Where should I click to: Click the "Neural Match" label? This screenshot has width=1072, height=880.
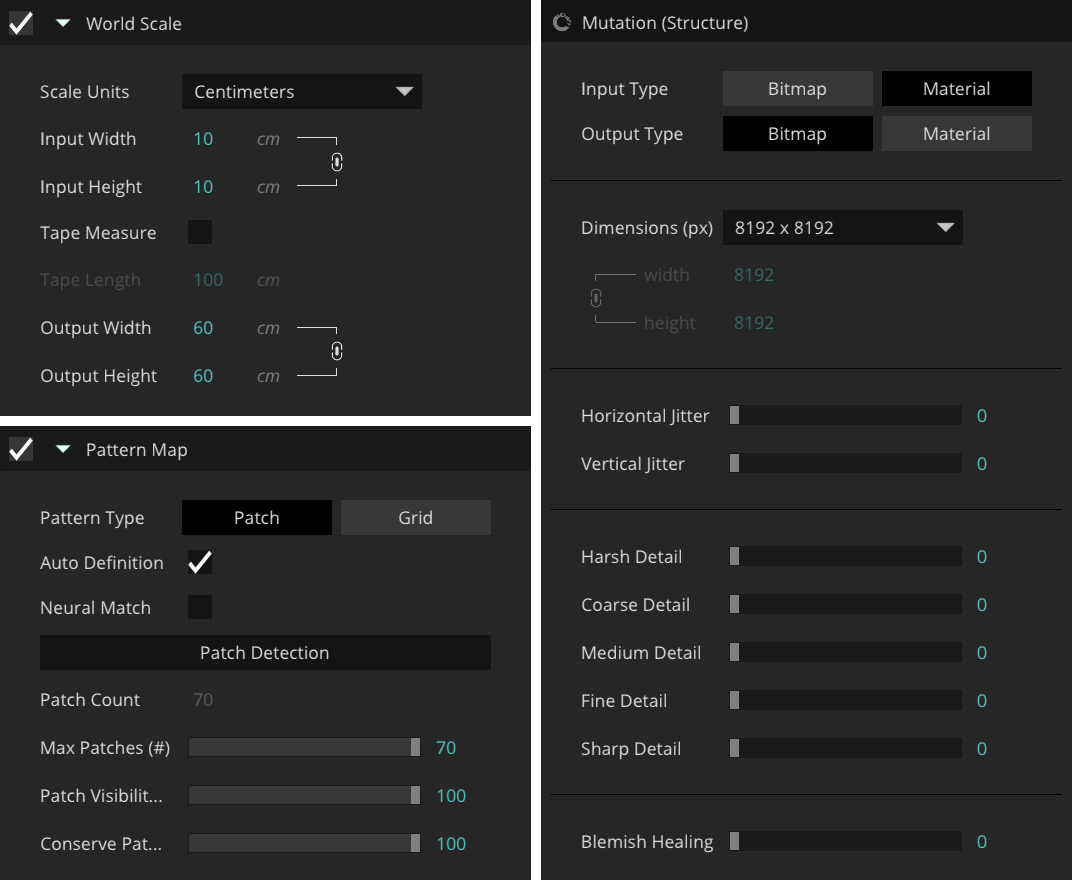pyautogui.click(x=96, y=607)
